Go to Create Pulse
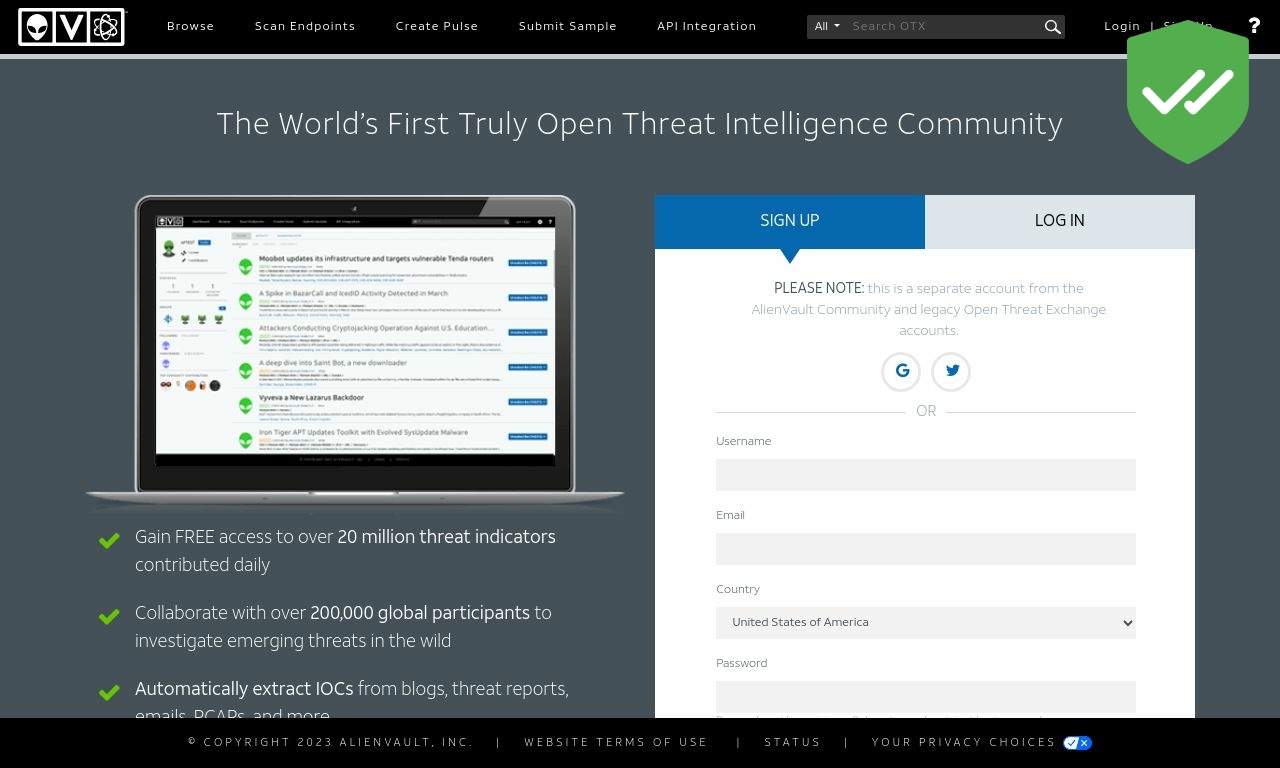This screenshot has height=768, width=1280. pos(437,26)
